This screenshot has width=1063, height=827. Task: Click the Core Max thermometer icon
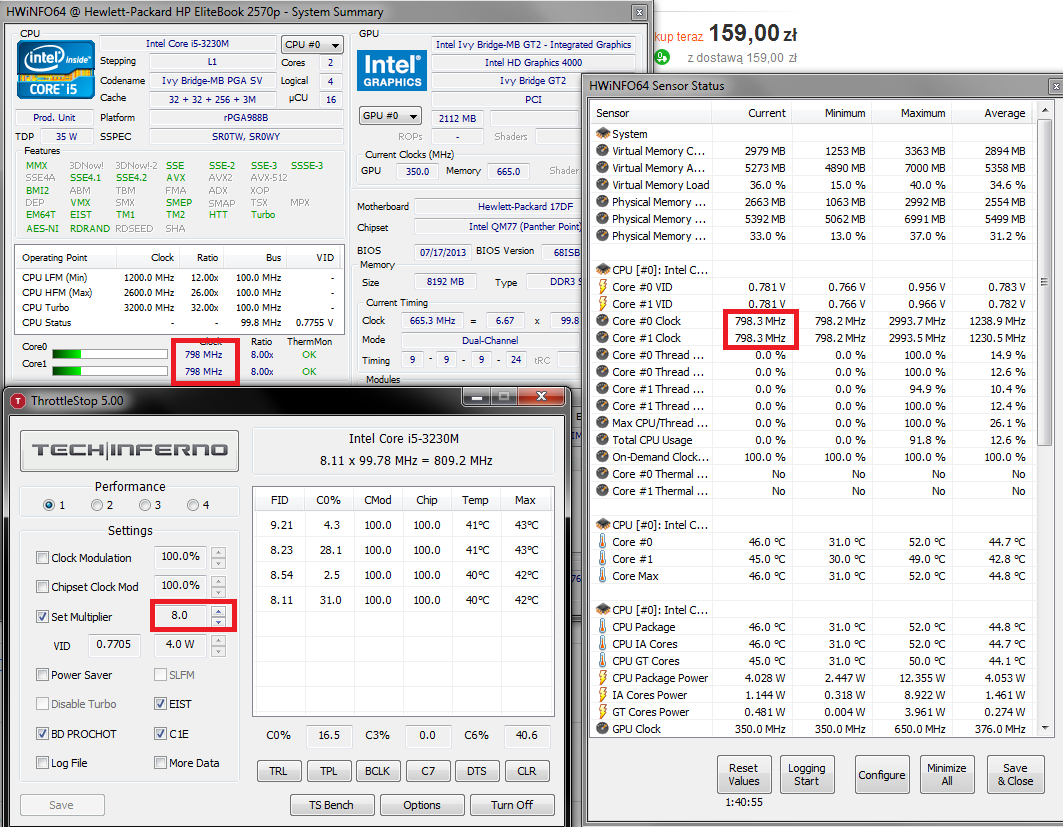click(x=603, y=576)
